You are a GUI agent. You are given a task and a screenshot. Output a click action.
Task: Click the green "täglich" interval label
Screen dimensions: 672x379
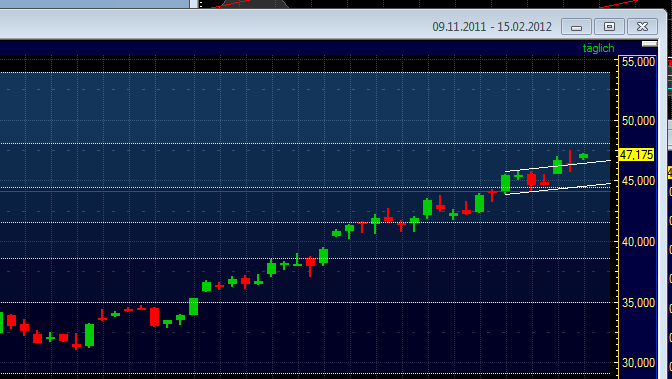(x=598, y=48)
